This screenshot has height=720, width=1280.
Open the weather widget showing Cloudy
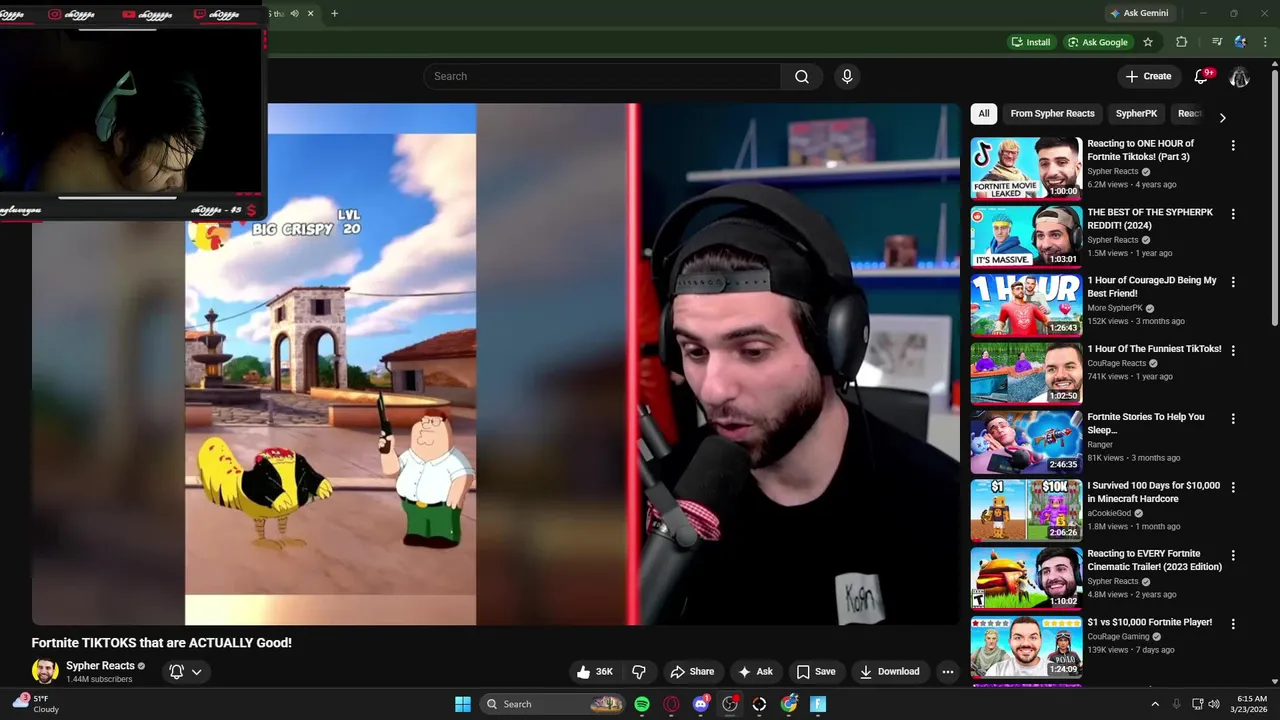point(36,704)
